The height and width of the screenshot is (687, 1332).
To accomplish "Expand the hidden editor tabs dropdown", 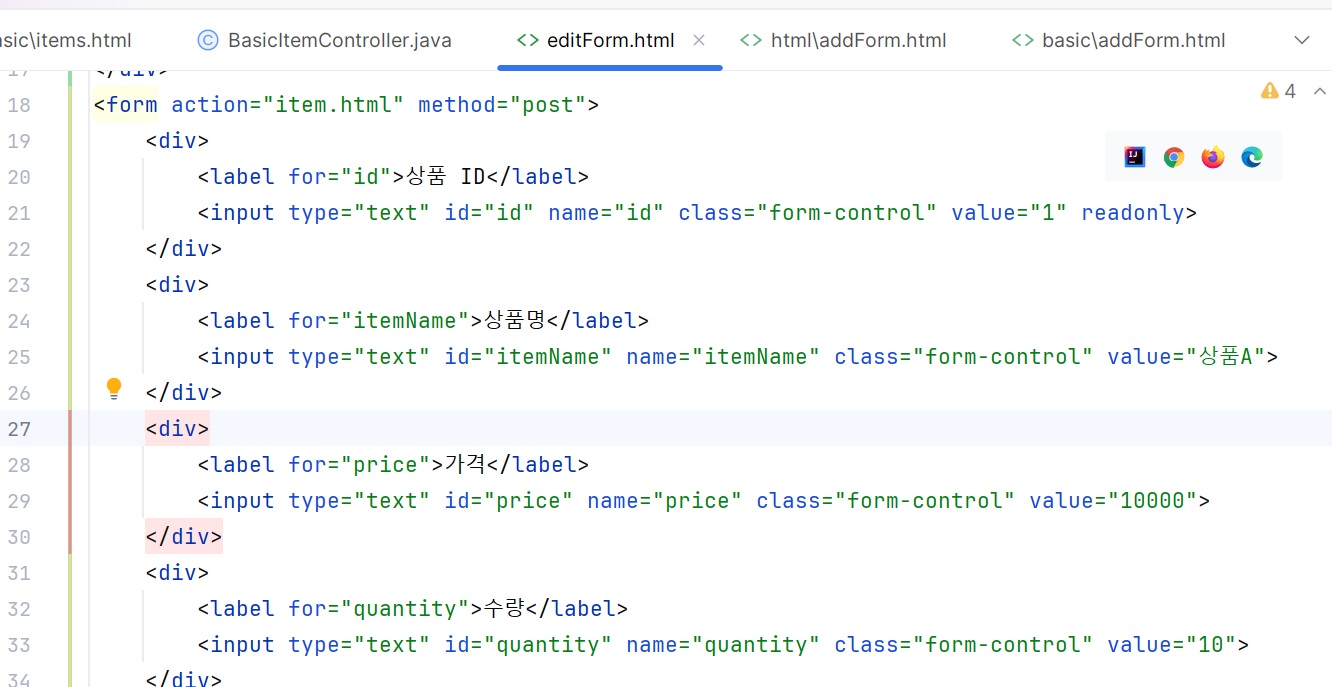I will 1302,40.
